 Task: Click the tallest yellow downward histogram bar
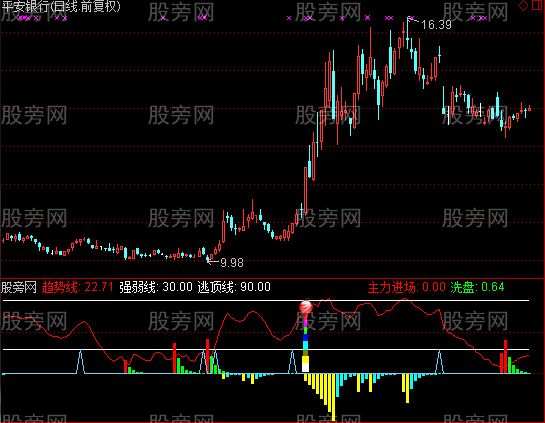click(x=334, y=397)
